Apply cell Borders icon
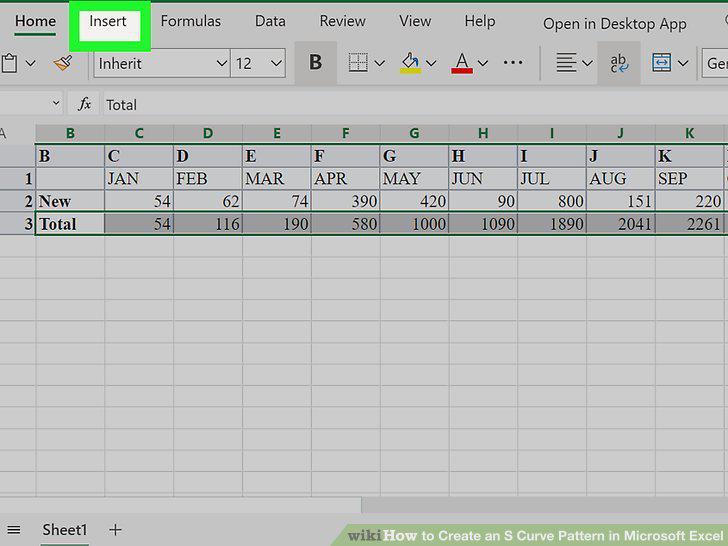 [x=358, y=63]
